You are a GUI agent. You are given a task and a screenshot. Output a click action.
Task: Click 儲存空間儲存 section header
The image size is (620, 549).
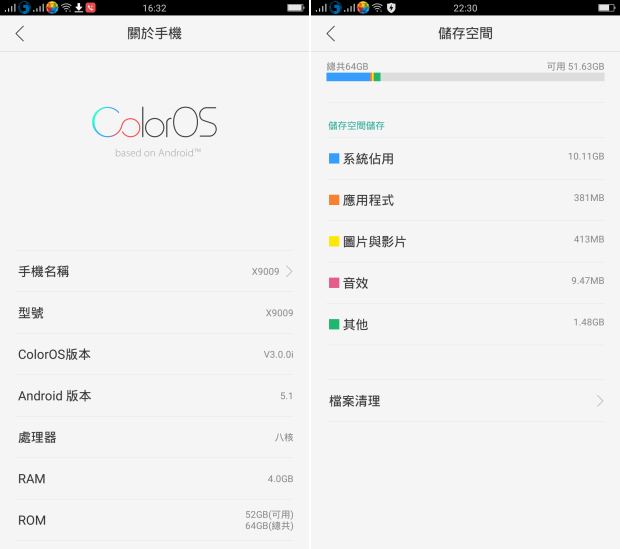point(356,126)
